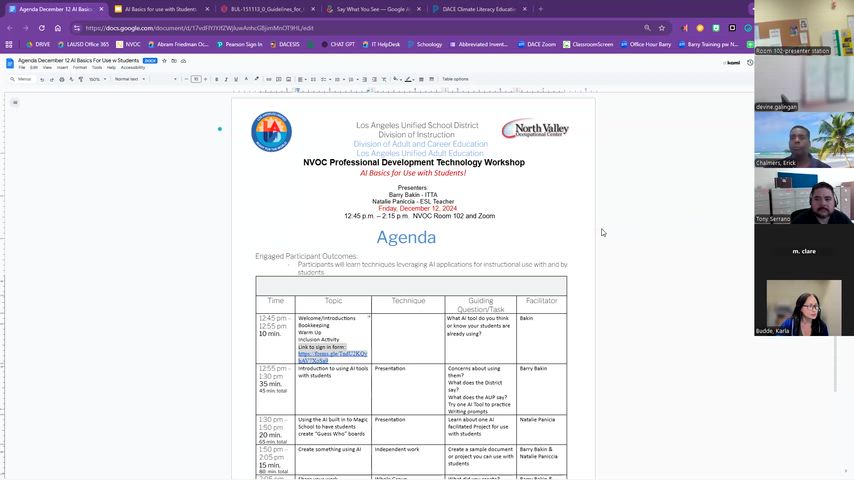The width and height of the screenshot is (854, 480).
Task: Toggle italic formatting
Action: (226, 79)
